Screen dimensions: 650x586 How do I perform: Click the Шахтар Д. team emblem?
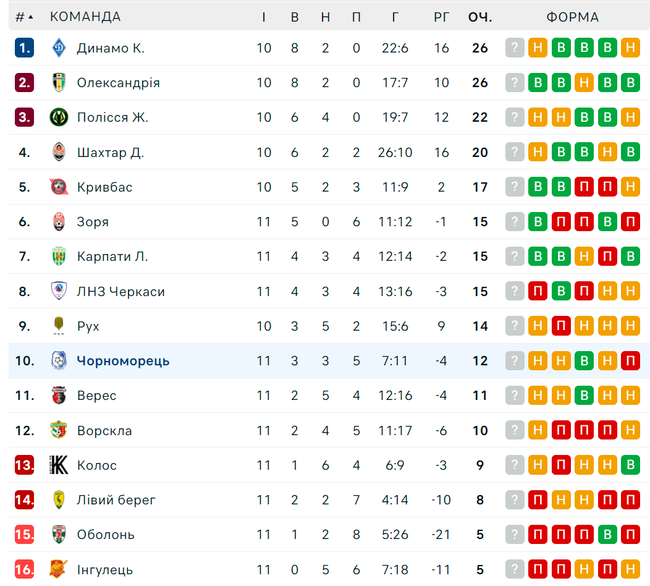59,152
